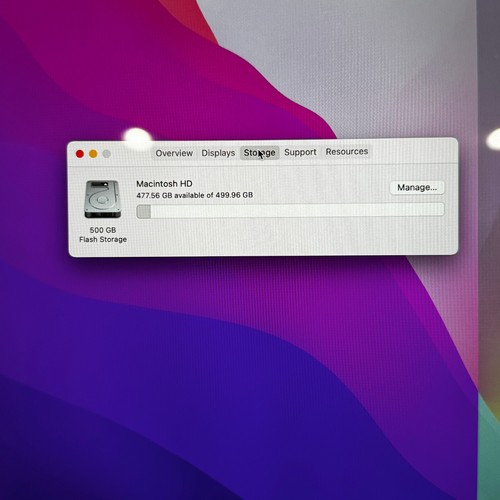This screenshot has width=500, height=500.
Task: Open the Resources tab
Action: (x=347, y=151)
